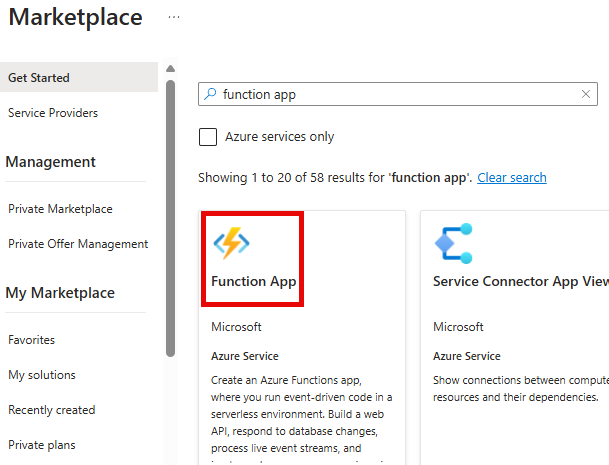Open Service Providers section
This screenshot has height=465, width=609.
(x=53, y=113)
